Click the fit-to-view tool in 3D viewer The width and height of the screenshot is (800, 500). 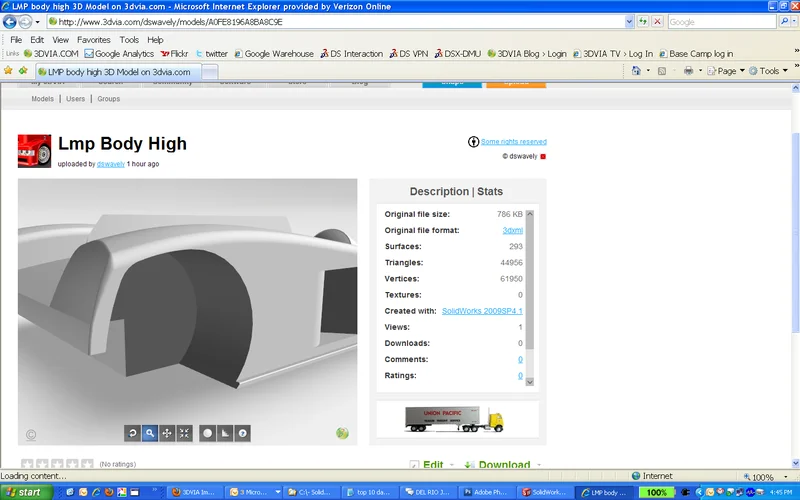(184, 433)
